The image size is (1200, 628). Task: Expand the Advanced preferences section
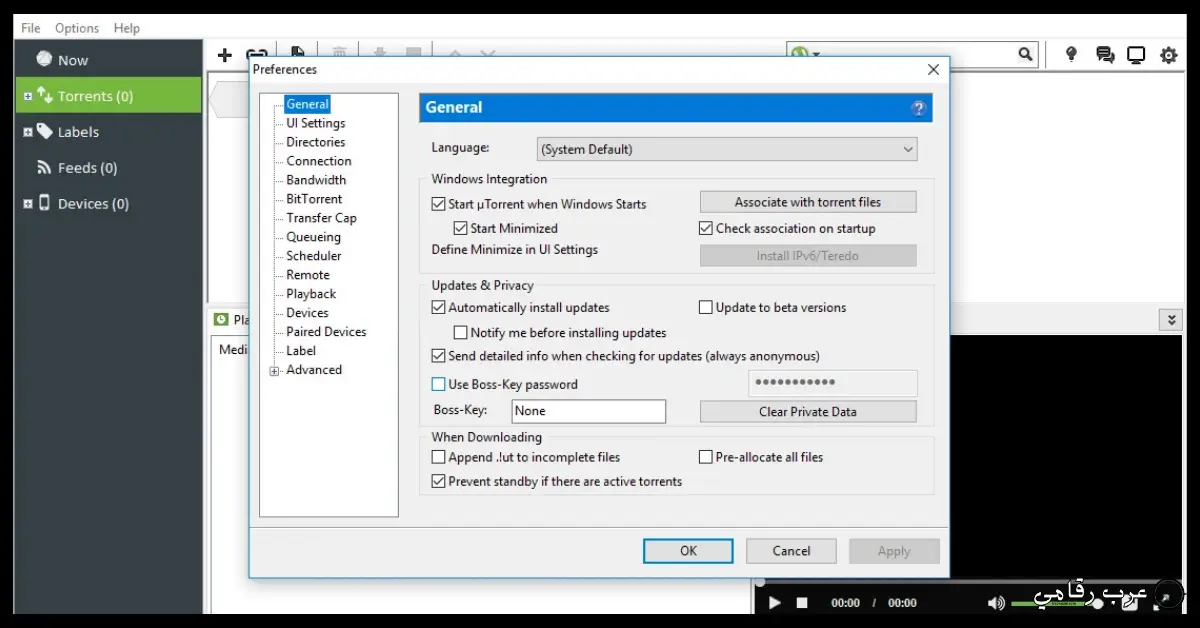[275, 369]
